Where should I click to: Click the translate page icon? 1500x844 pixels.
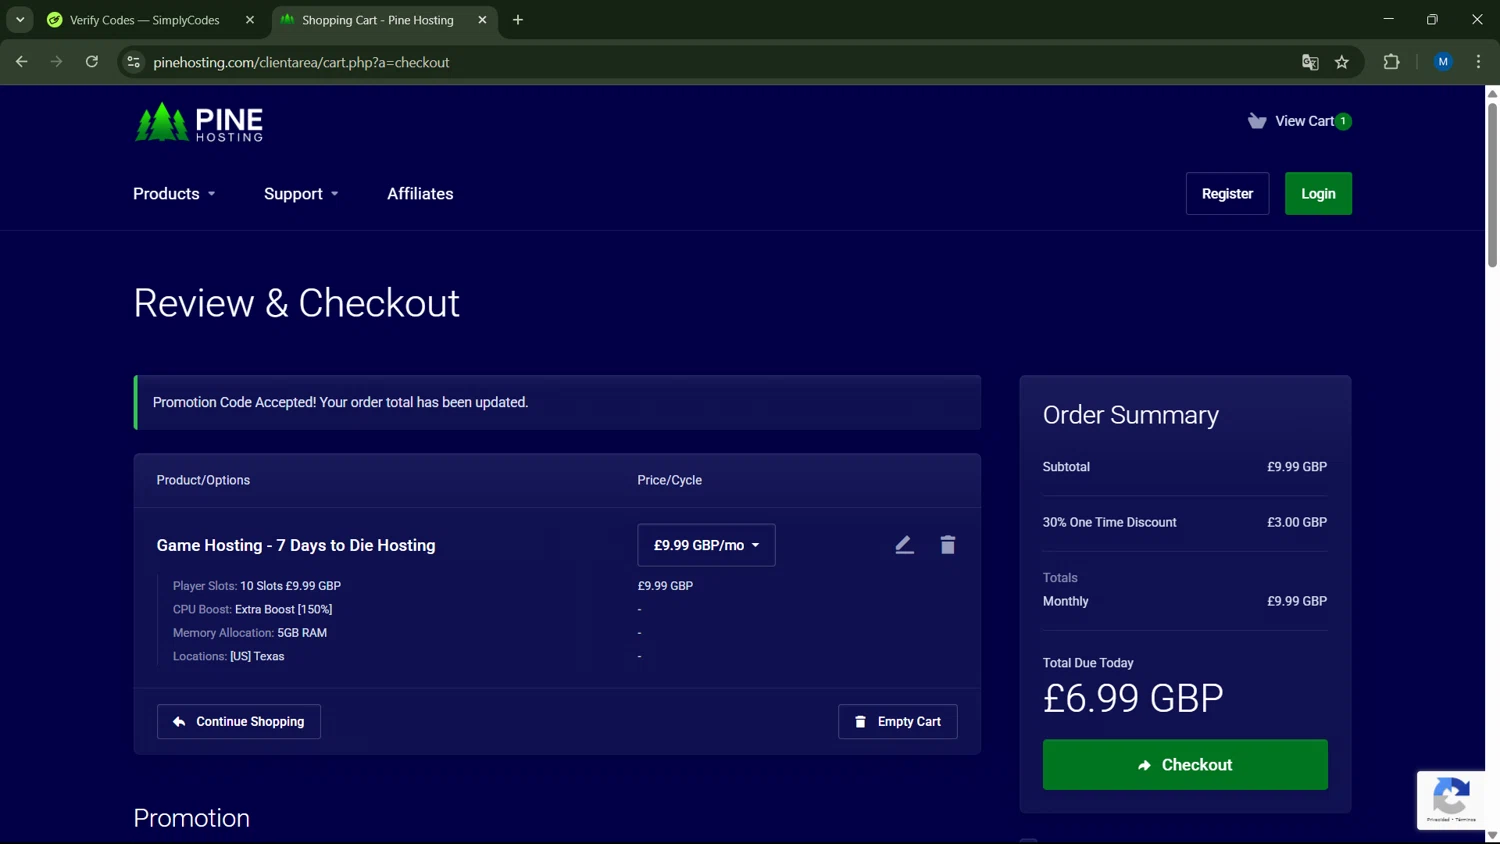pyautogui.click(x=1310, y=62)
